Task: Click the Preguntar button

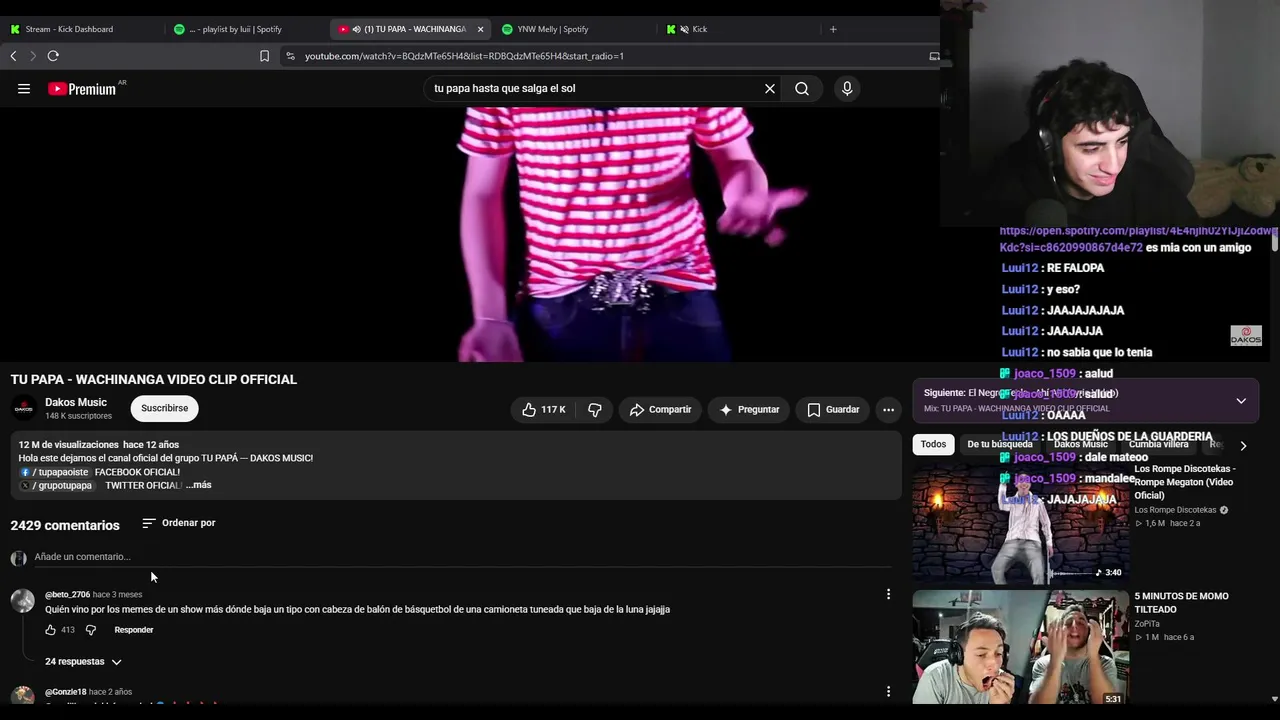Action: coord(749,409)
